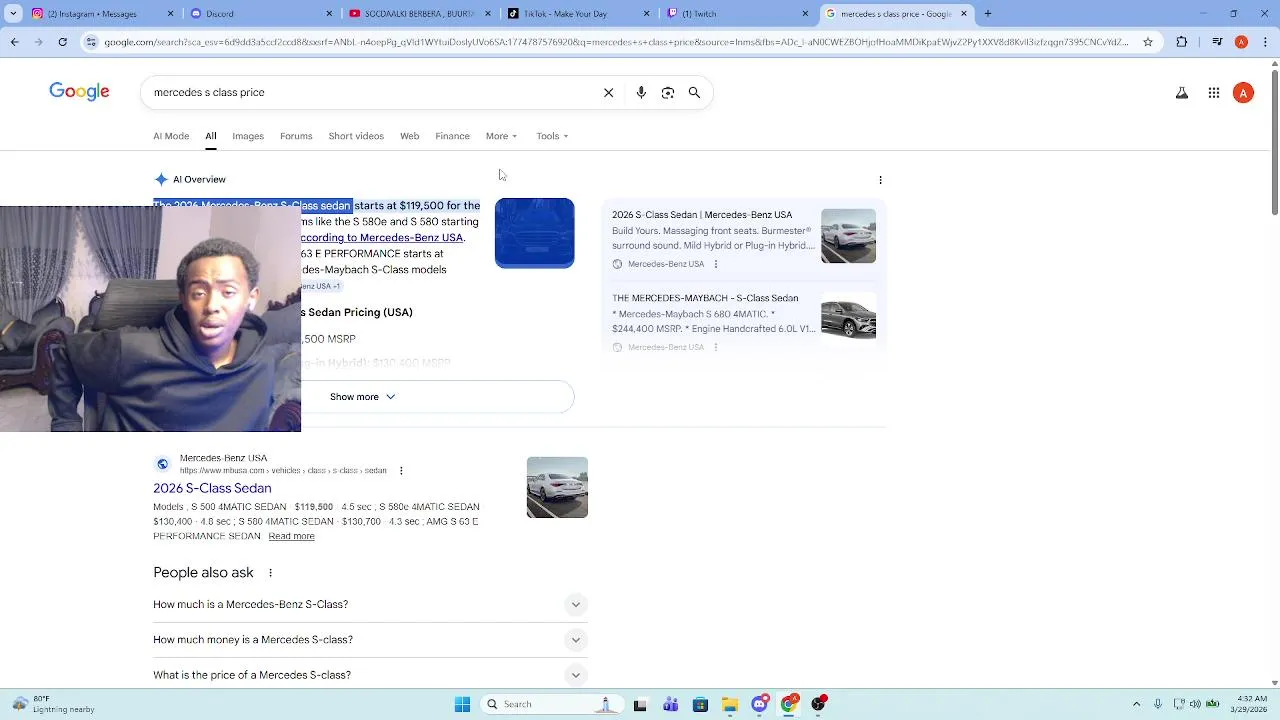Bookmark this page with star icon
The height and width of the screenshot is (720, 1280).
click(x=1148, y=42)
